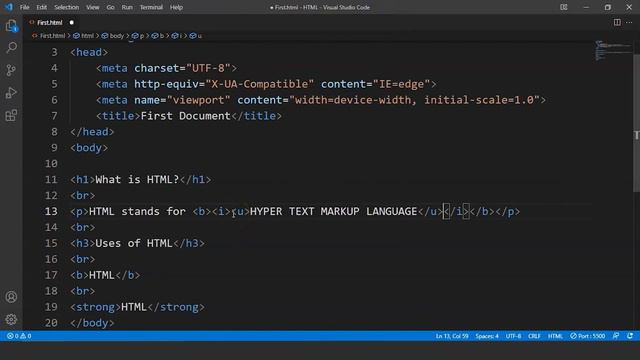Click 'First Document' title text
The height and width of the screenshot is (360, 640).
(x=185, y=116)
